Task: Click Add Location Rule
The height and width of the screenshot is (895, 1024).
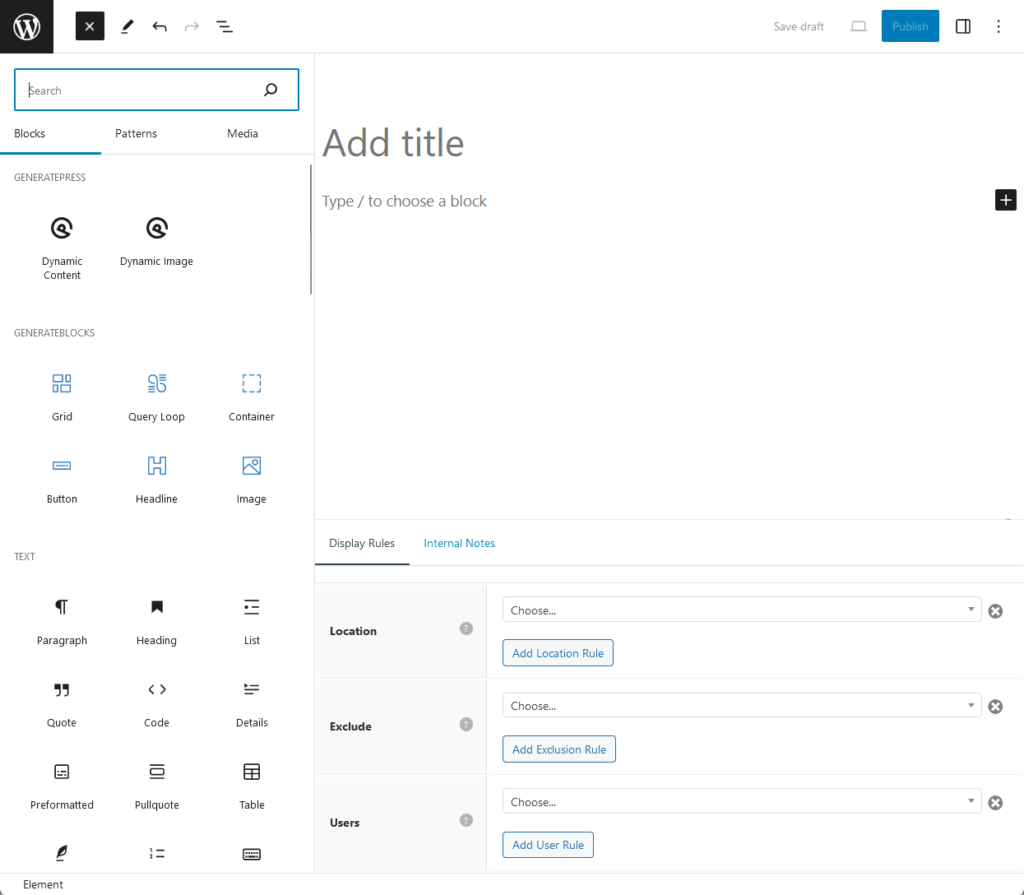Action: click(558, 653)
